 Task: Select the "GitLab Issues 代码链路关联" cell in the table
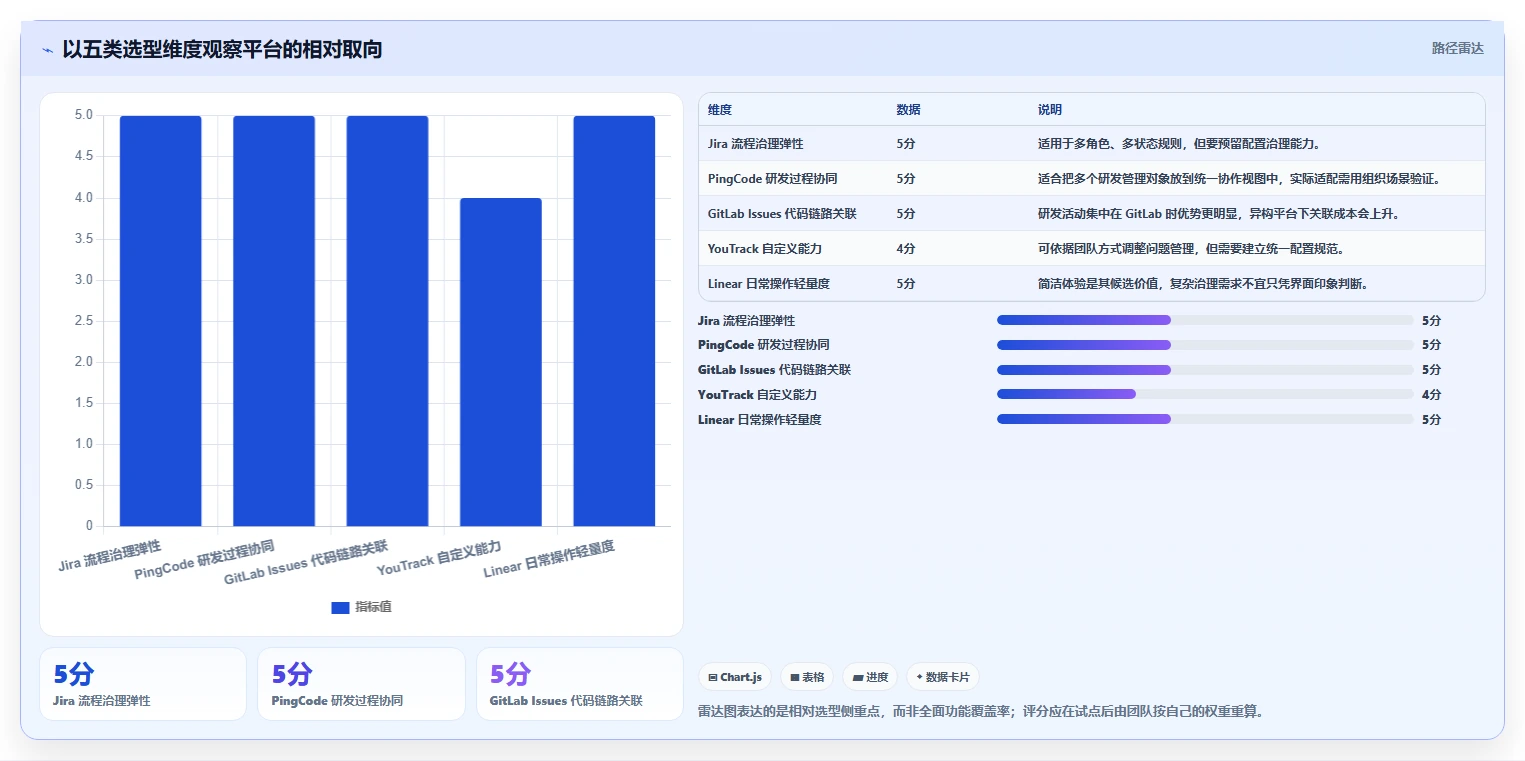pos(782,214)
